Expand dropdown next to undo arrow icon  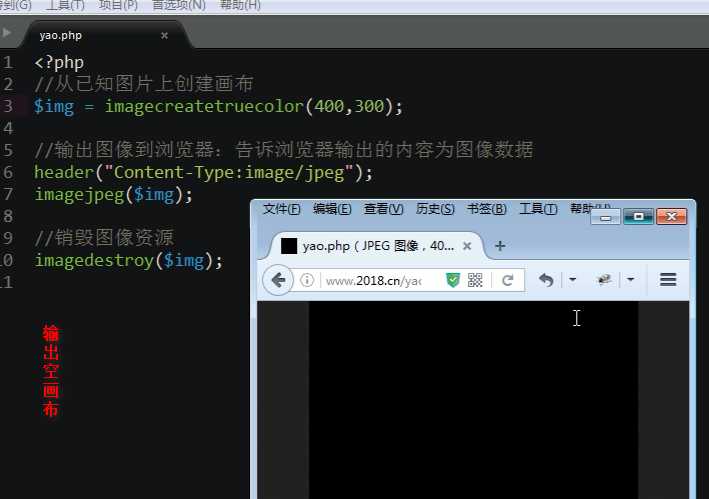point(572,280)
